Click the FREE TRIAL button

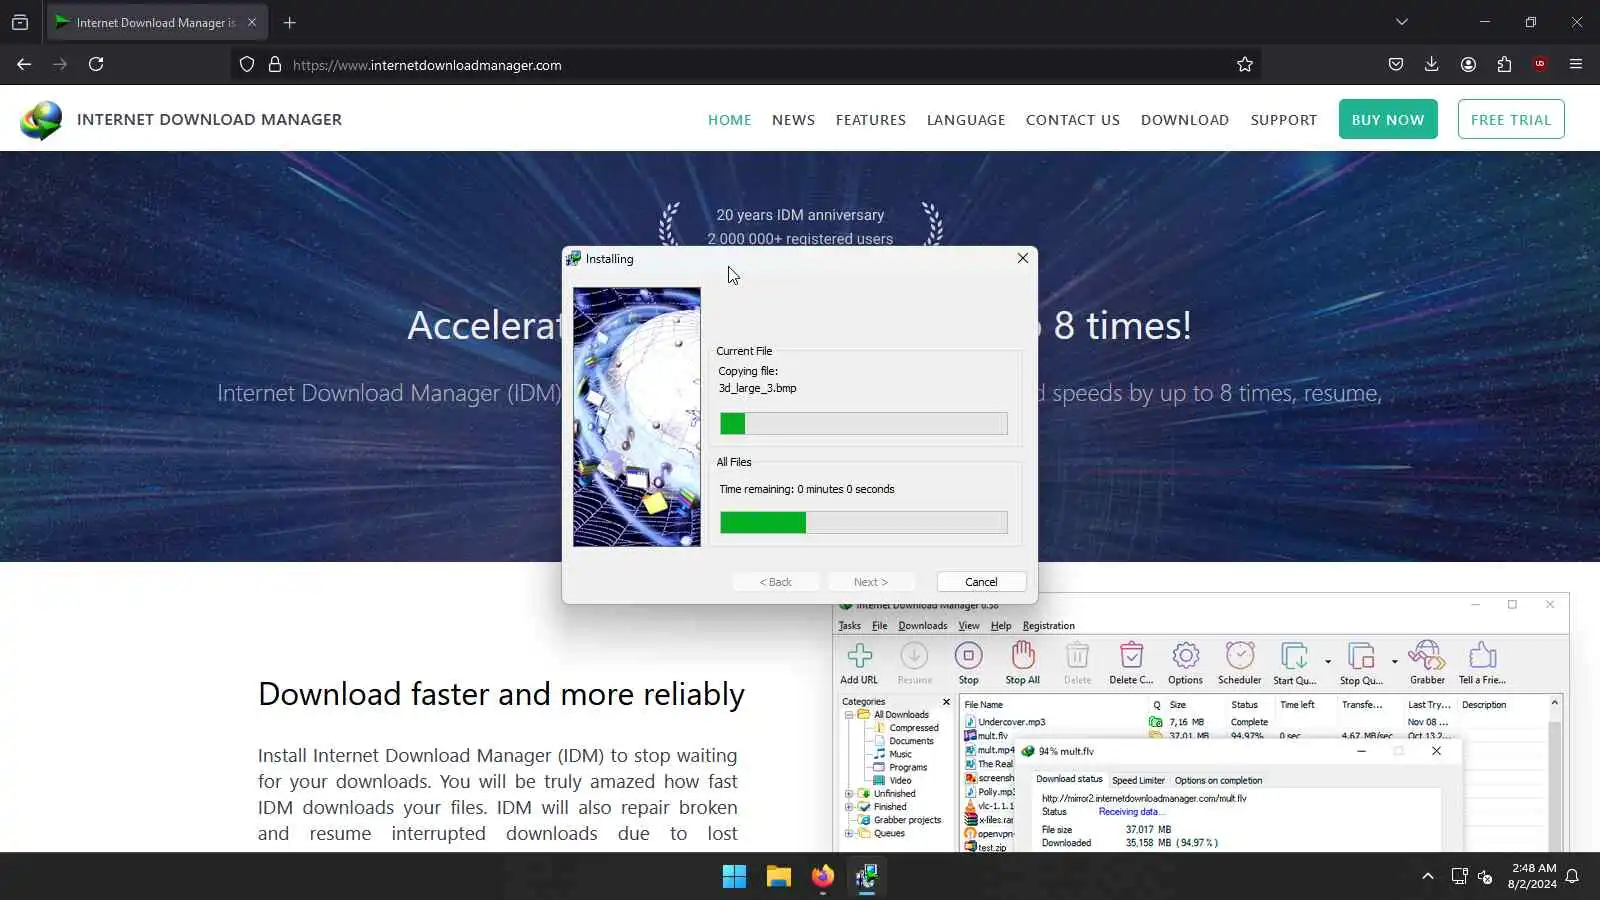pos(1511,119)
